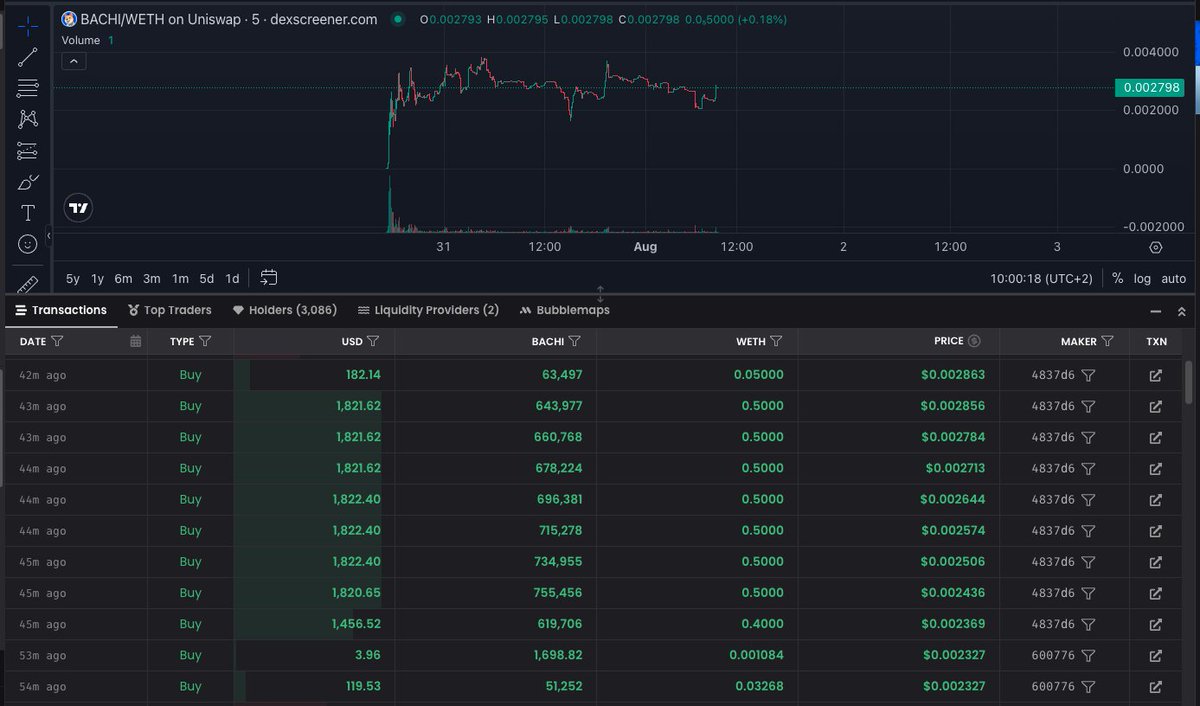Viewport: 1200px width, 706px height.
Task: Open transaction link for 1,456.52 USD buy
Action: (1156, 624)
